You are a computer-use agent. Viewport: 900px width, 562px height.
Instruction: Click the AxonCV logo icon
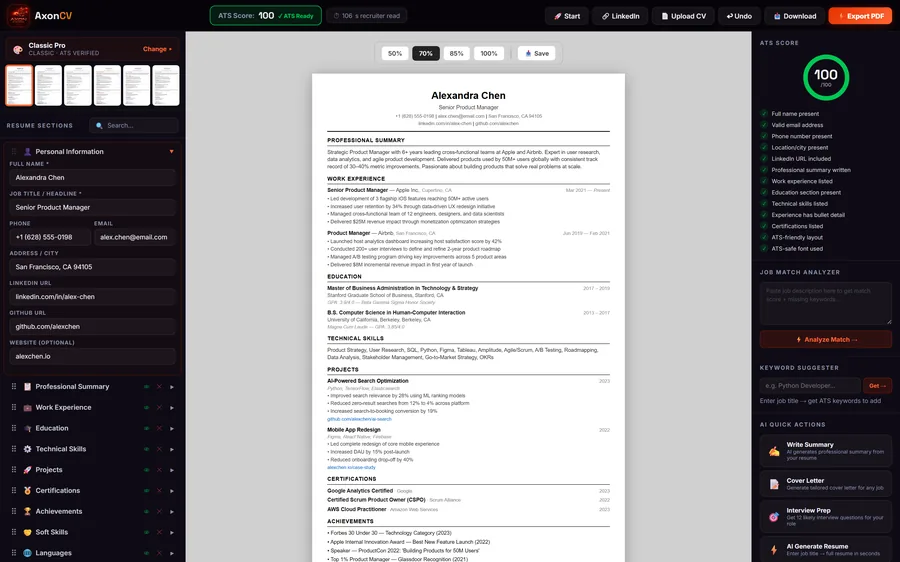pos(18,16)
